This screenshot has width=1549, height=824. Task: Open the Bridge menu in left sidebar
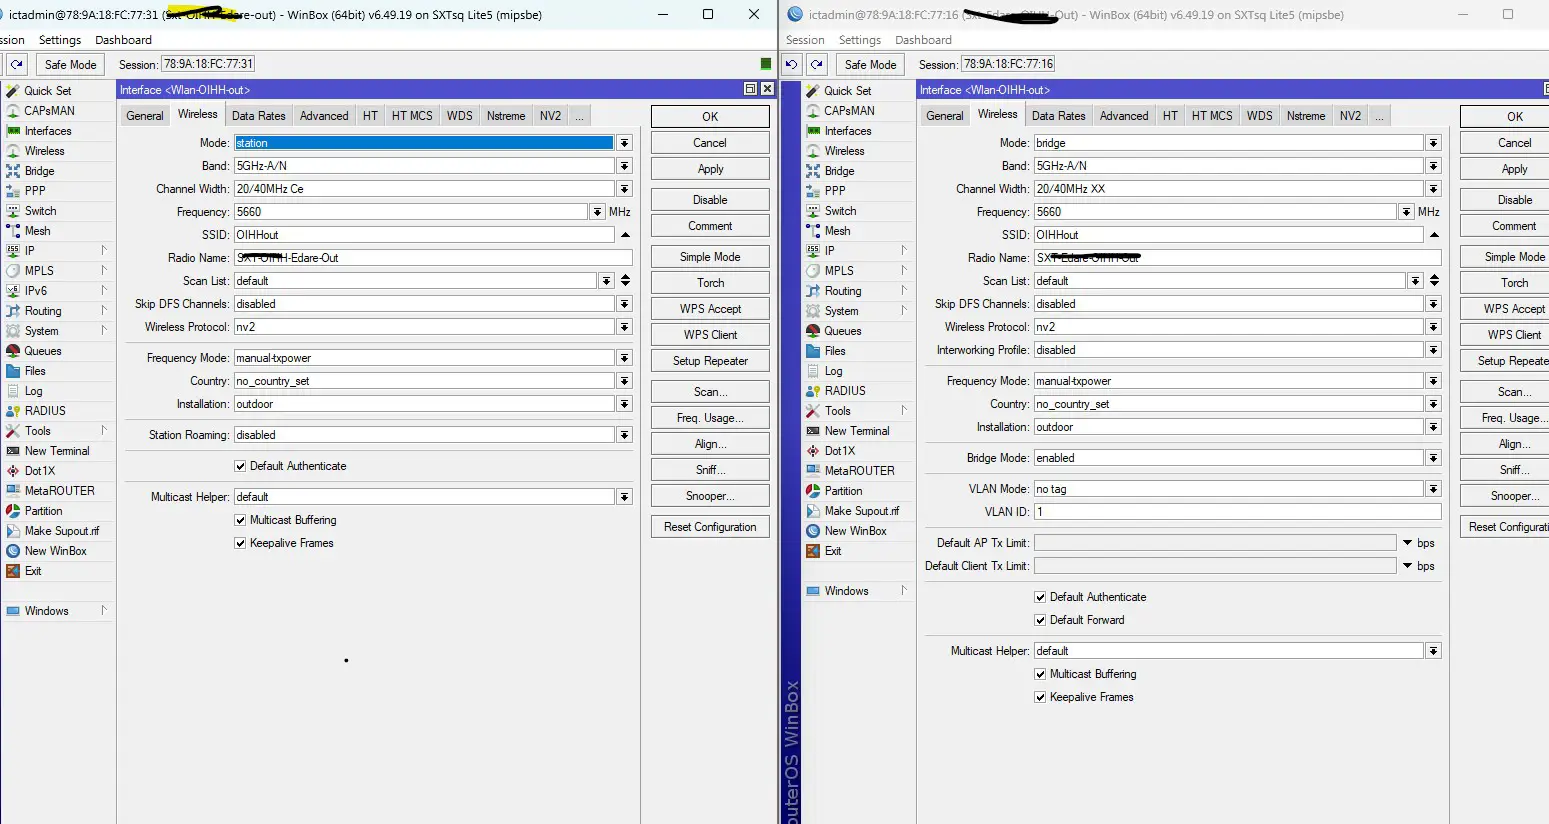tap(39, 171)
